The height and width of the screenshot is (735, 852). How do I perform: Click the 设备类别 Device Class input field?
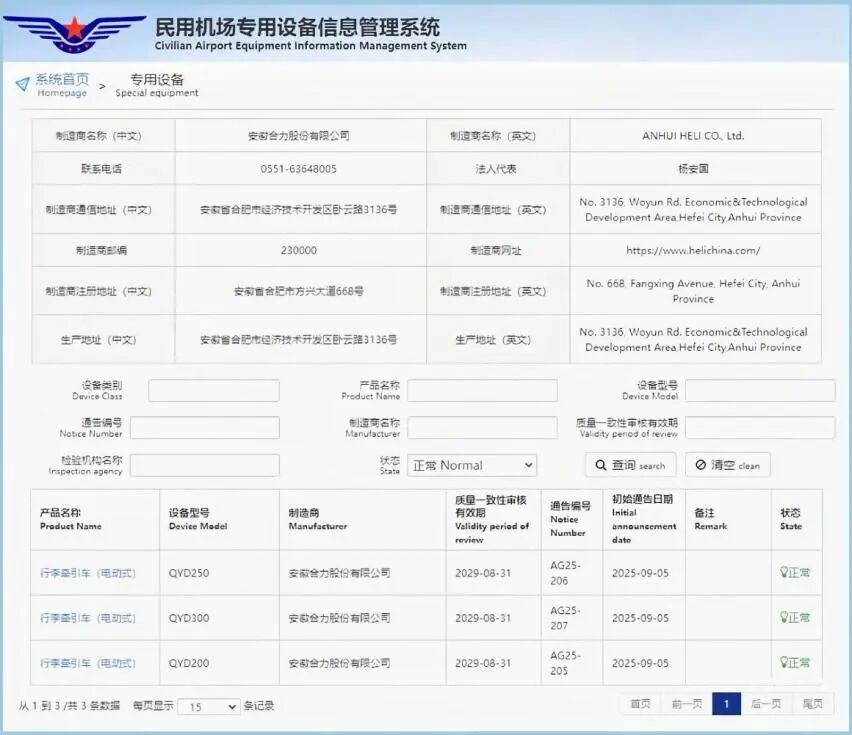tap(214, 391)
